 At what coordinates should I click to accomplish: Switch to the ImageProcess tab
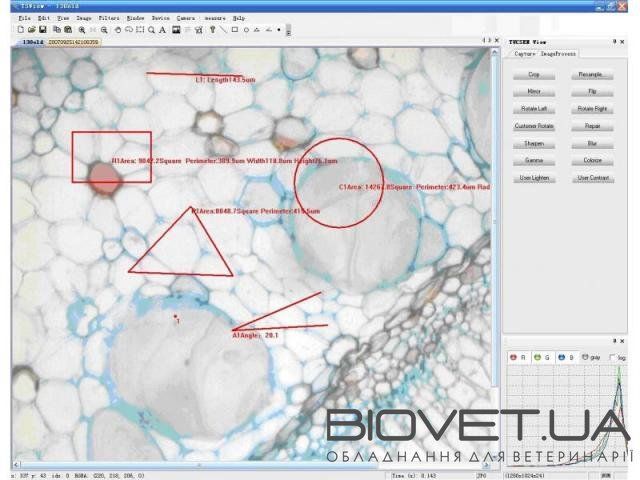pyautogui.click(x=558, y=53)
